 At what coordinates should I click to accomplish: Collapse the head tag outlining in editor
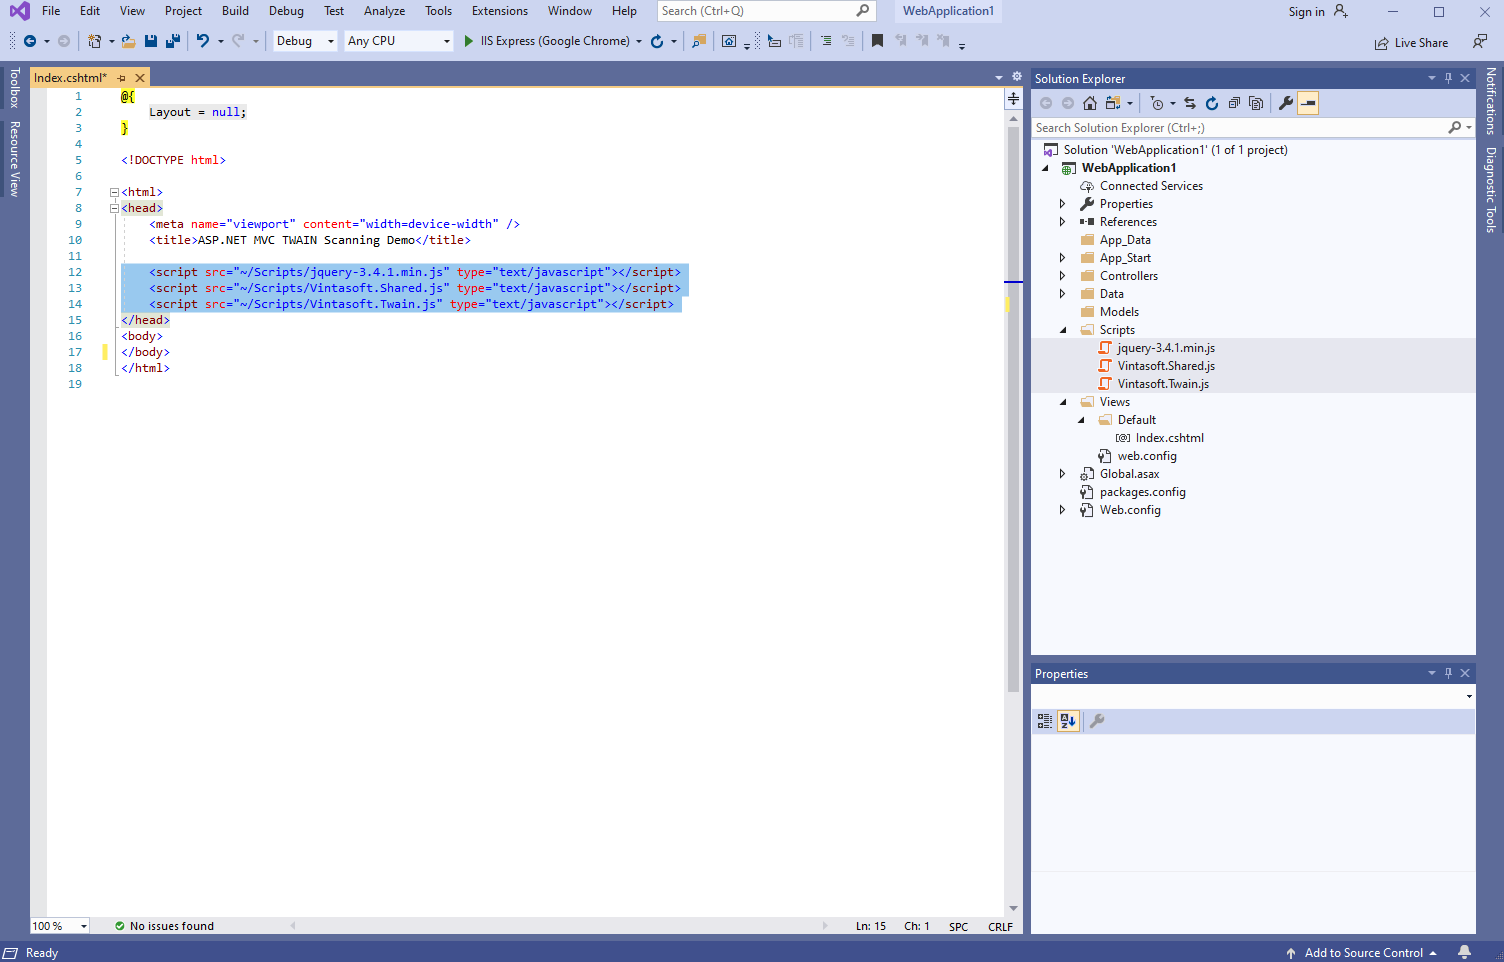click(x=114, y=208)
